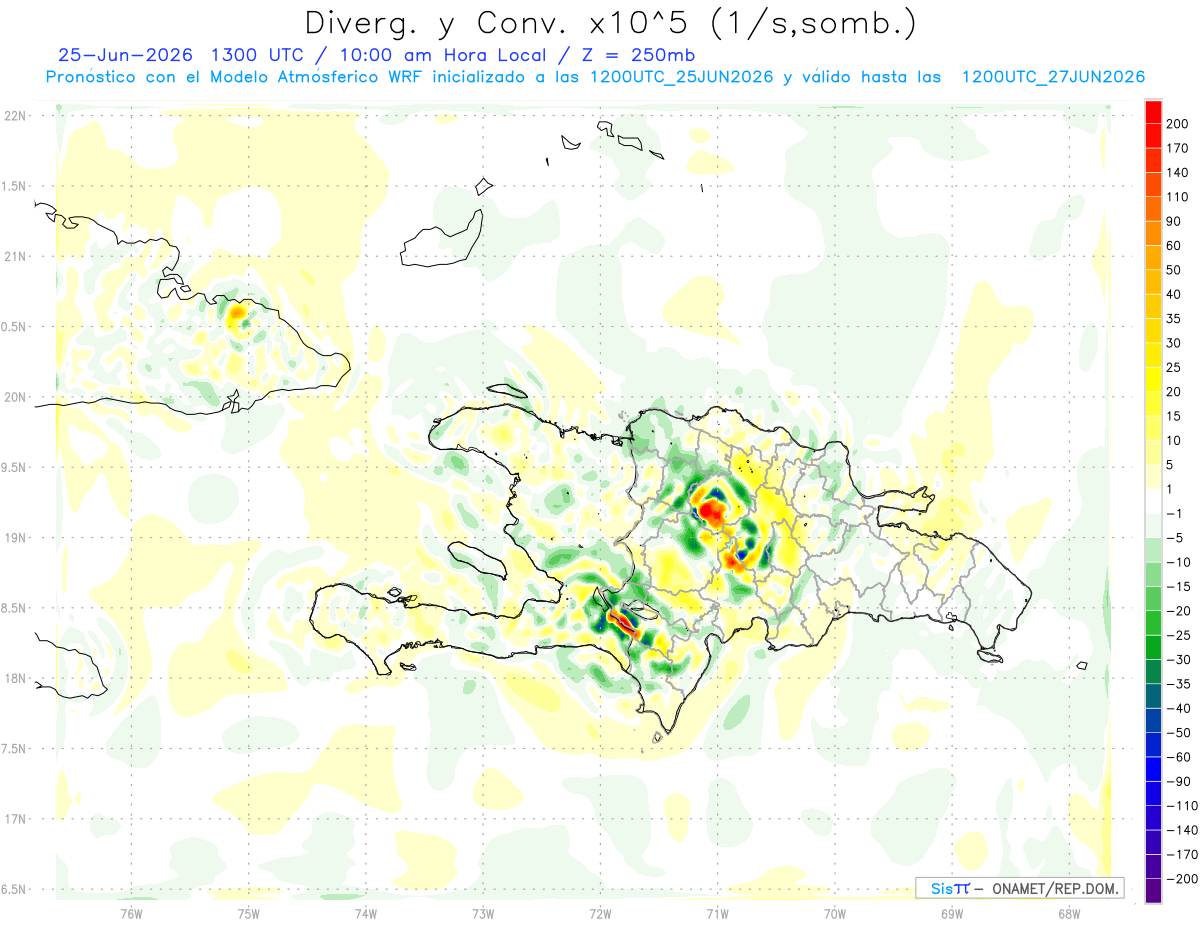The image size is (1200, 927).
Task: Click the latitude label '6.5N'
Action: pyautogui.click(x=15, y=889)
